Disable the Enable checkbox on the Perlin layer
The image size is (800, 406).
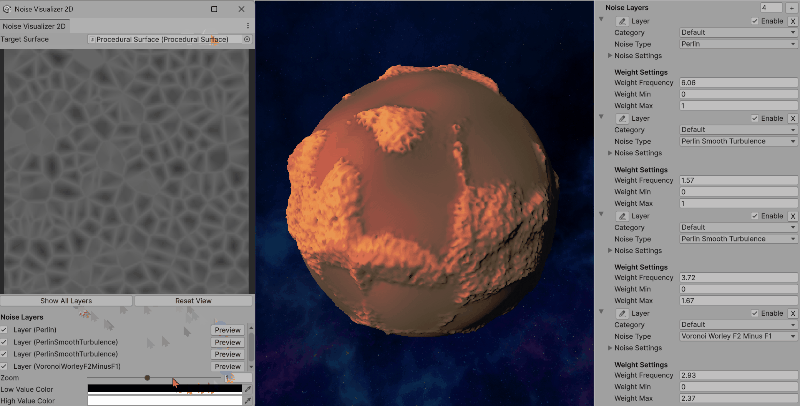[755, 20]
